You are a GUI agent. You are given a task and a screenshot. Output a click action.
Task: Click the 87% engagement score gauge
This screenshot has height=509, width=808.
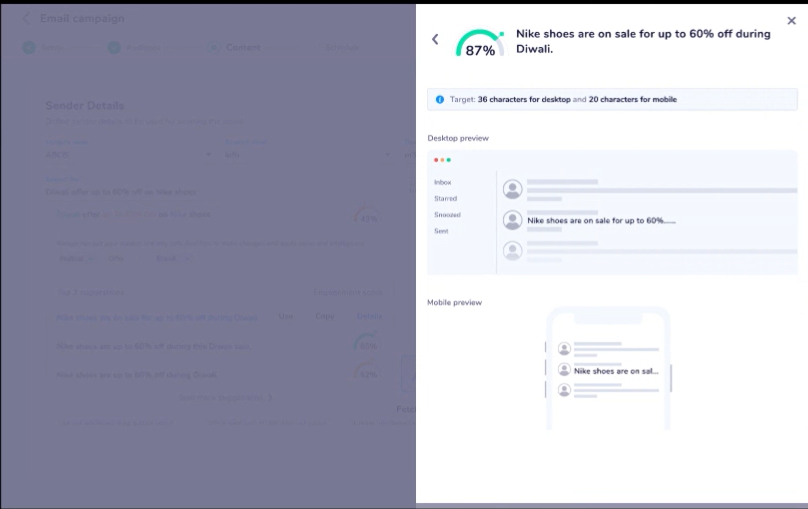[x=480, y=43]
